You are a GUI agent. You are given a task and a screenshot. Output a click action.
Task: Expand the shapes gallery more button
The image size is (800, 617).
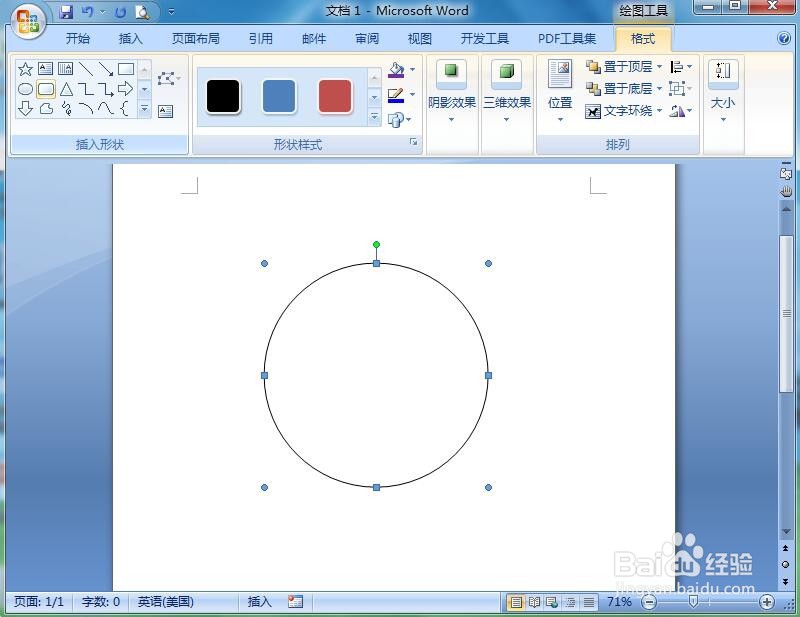[x=144, y=109]
